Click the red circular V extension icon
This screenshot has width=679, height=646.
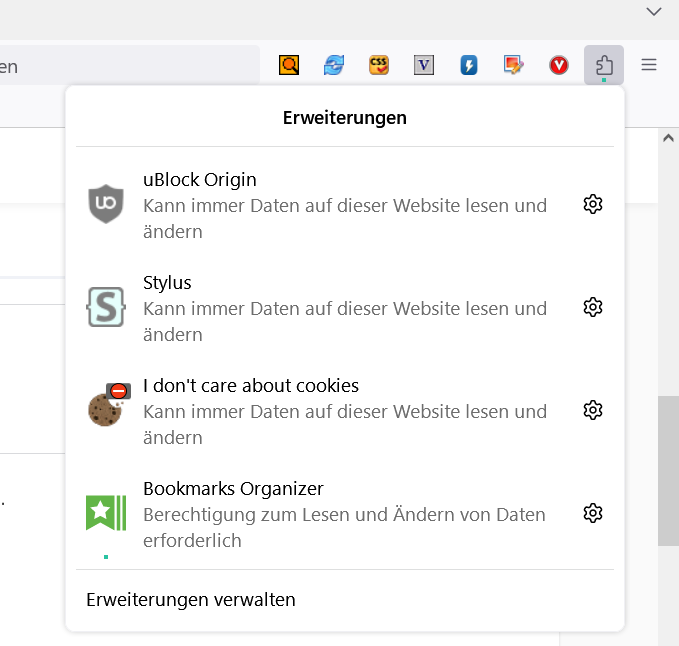[x=559, y=66]
